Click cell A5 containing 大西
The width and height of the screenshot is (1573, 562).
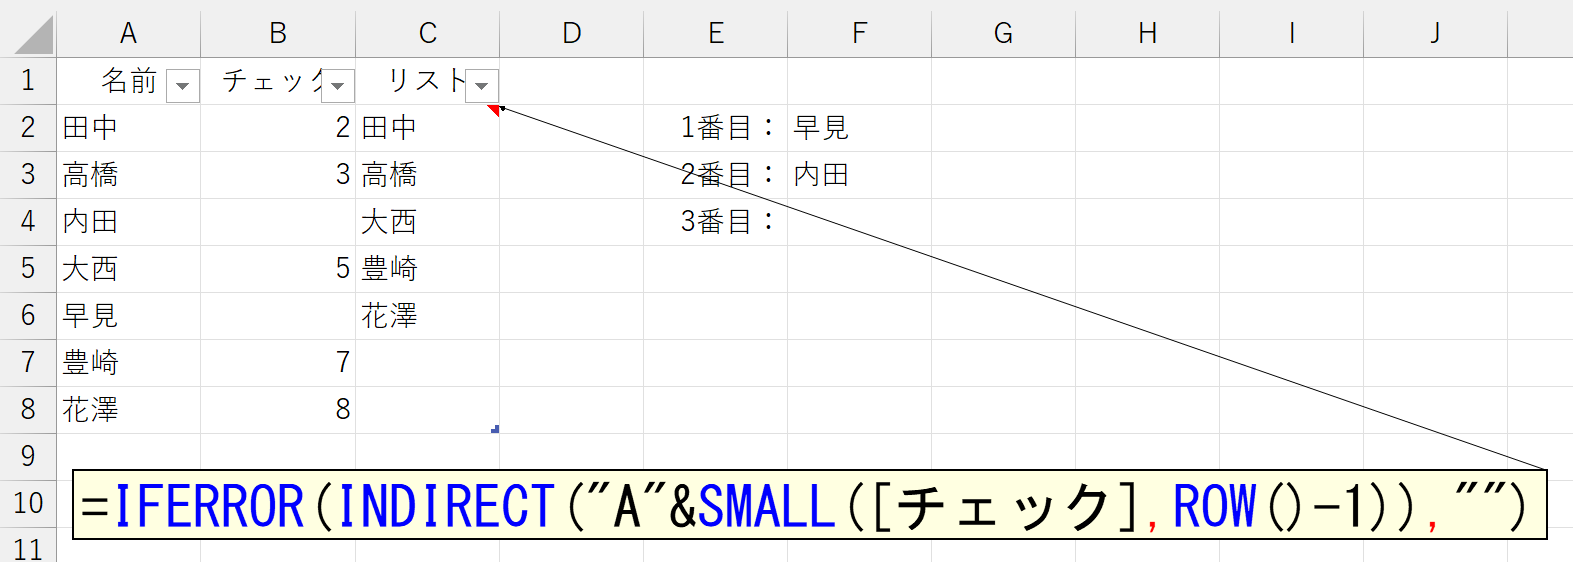click(x=128, y=269)
